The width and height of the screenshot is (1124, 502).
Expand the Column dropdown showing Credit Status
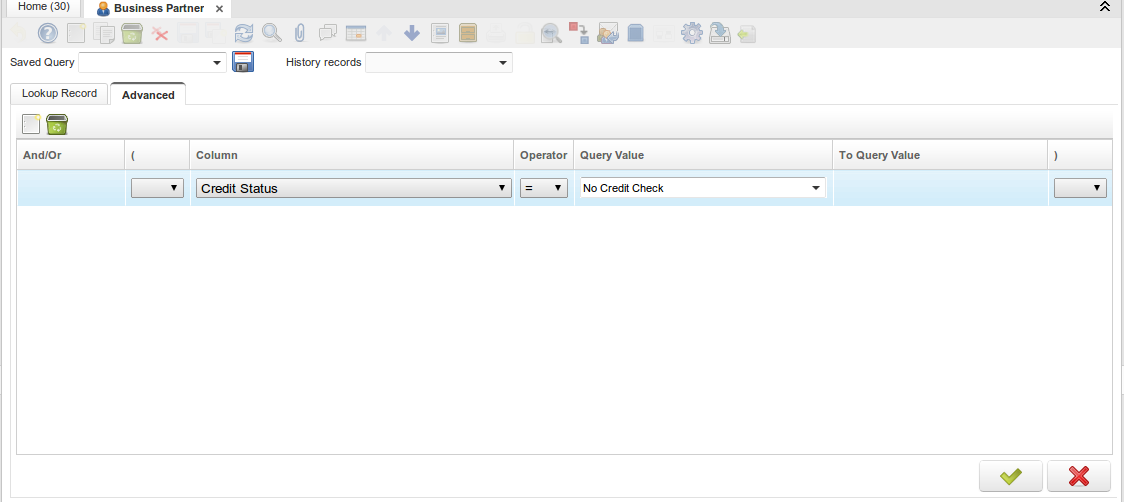[353, 188]
